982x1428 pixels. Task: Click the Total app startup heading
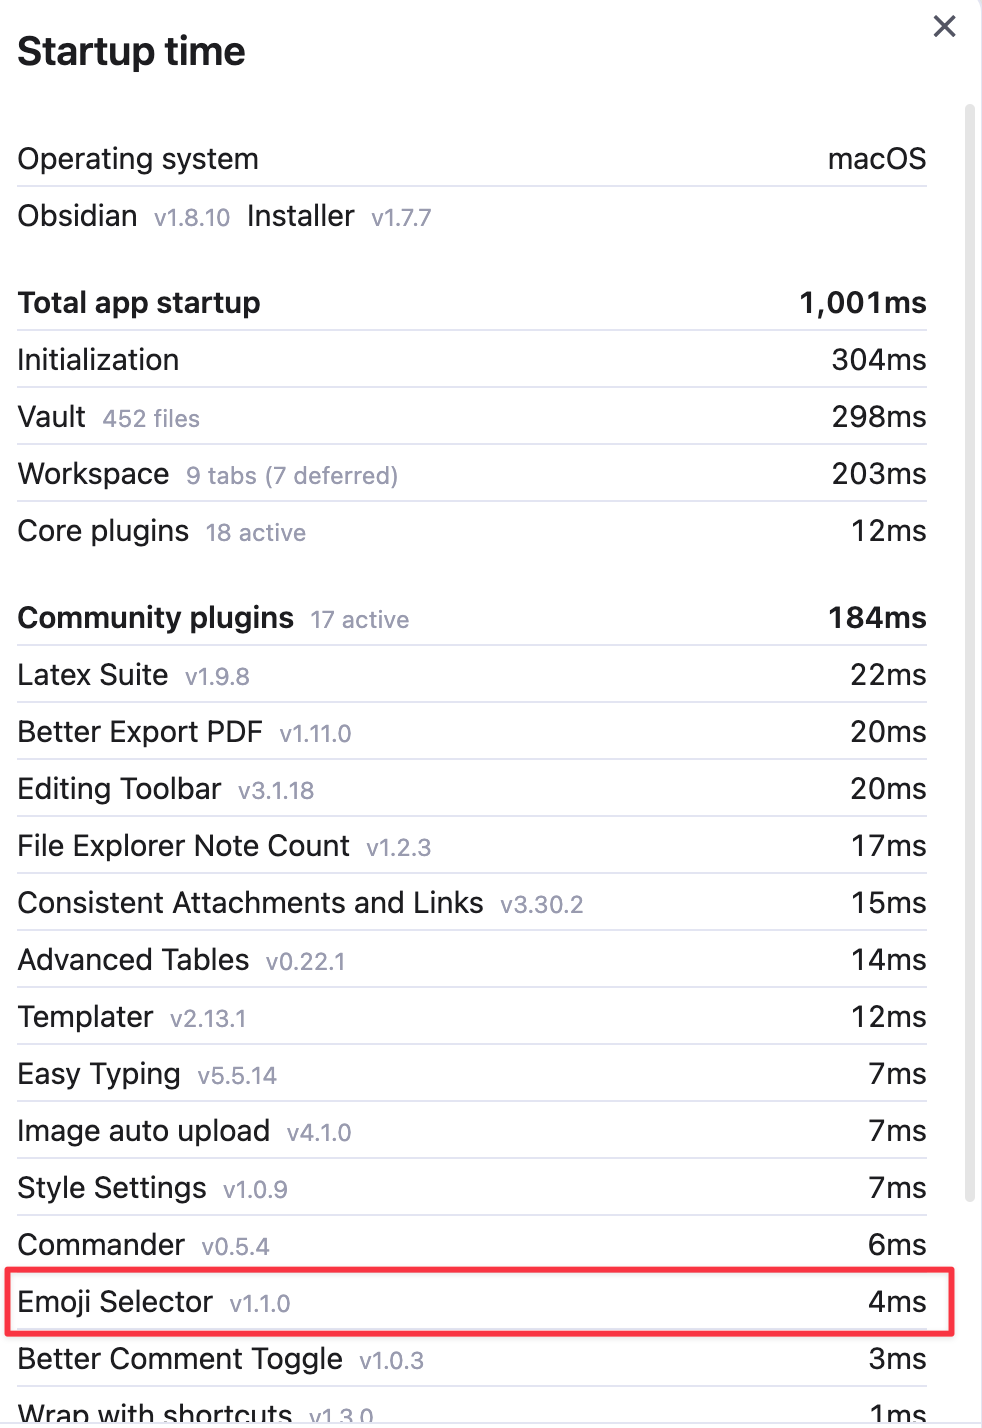(x=139, y=303)
